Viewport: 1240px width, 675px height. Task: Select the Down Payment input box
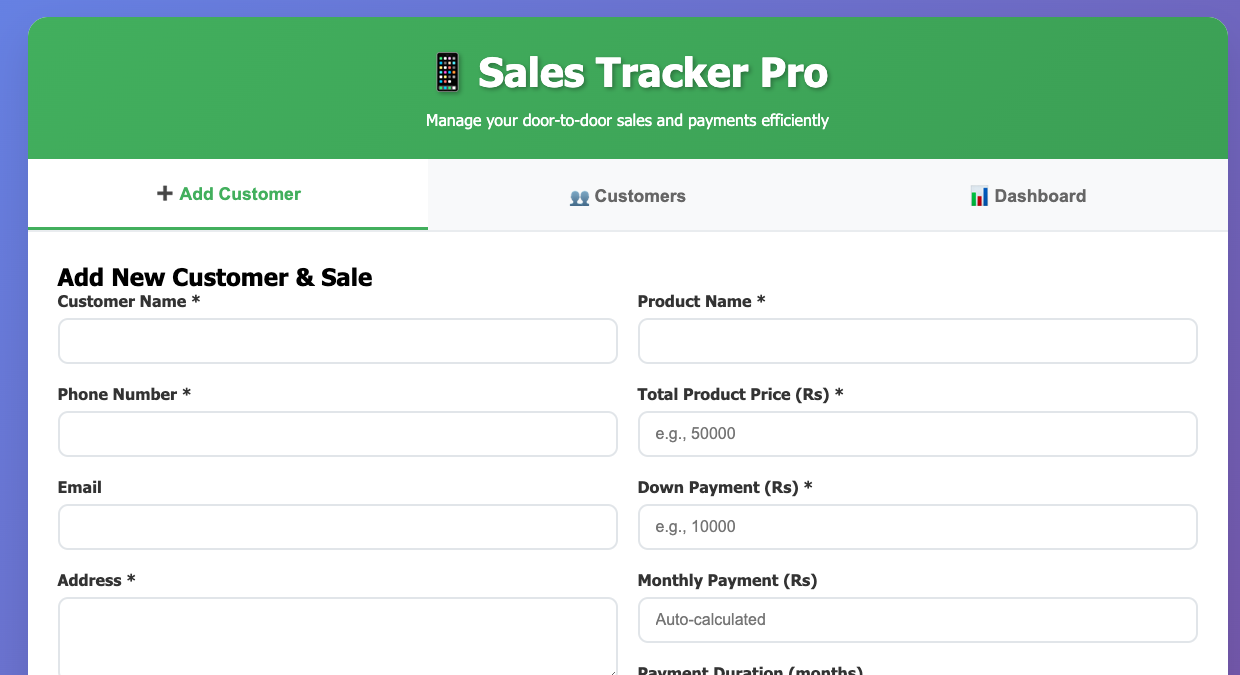click(917, 527)
